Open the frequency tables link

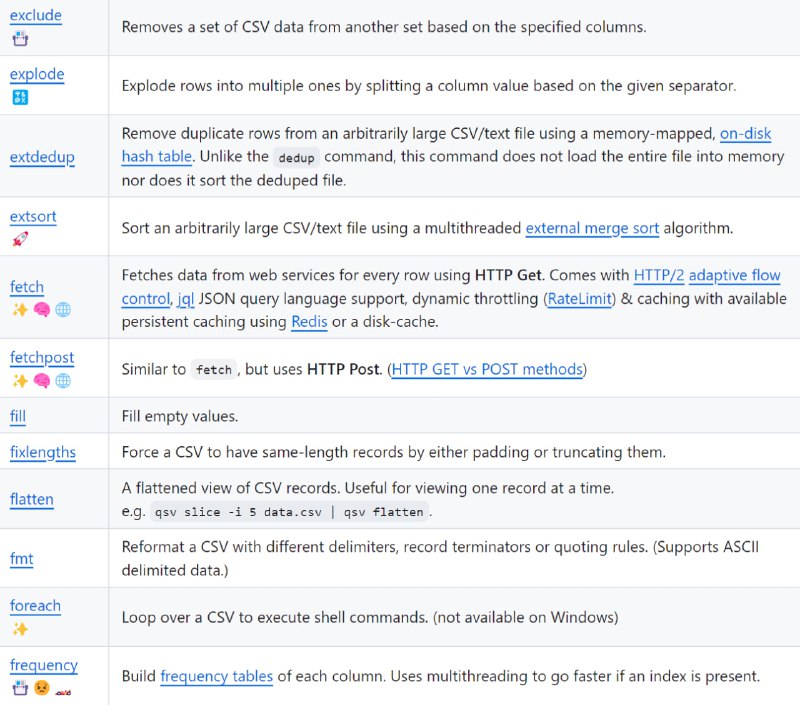(216, 676)
